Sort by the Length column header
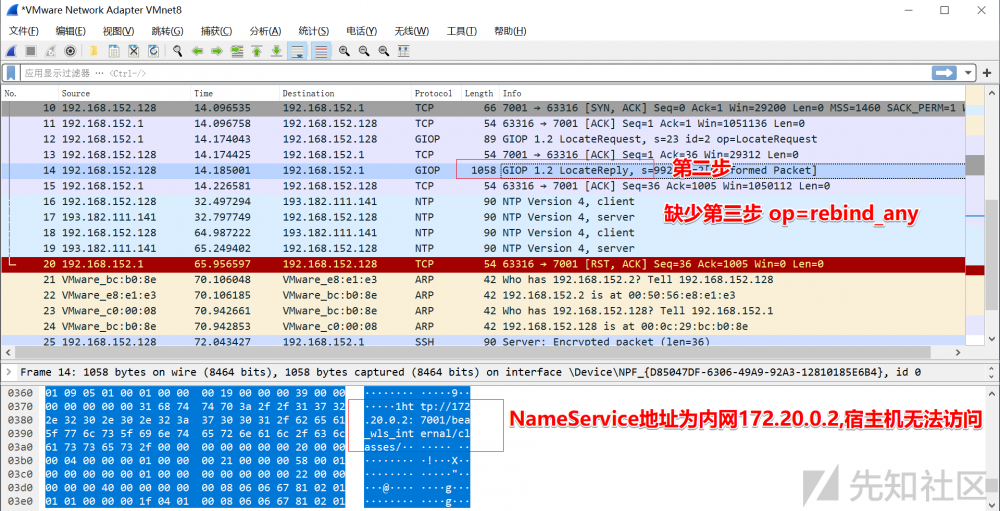Image resolution: width=1000 pixels, height=511 pixels. (x=480, y=93)
